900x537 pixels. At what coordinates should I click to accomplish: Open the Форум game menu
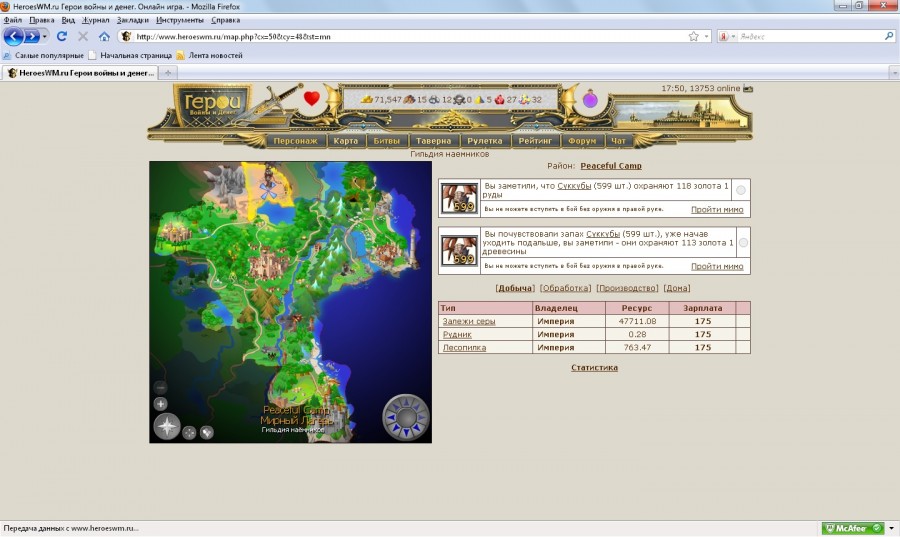tap(582, 141)
